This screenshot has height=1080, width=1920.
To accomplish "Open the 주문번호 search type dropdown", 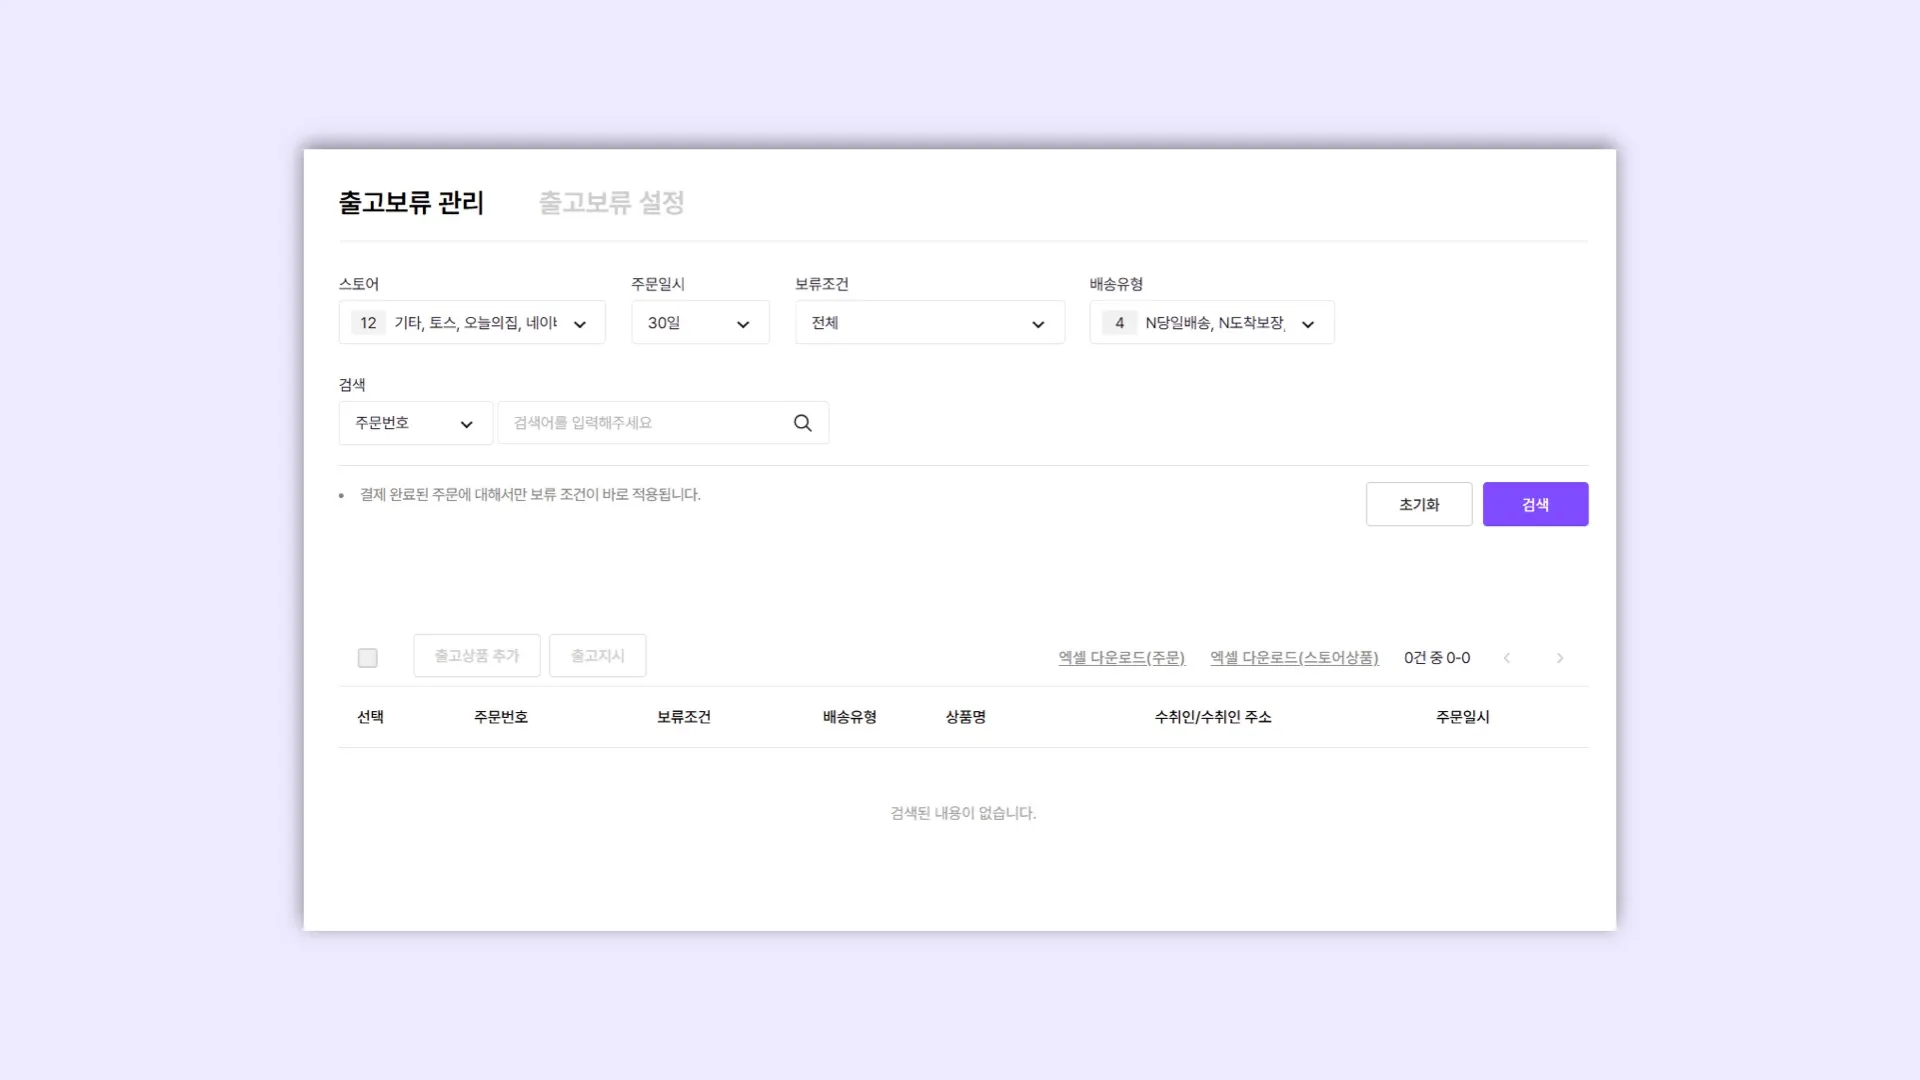I will [x=414, y=423].
